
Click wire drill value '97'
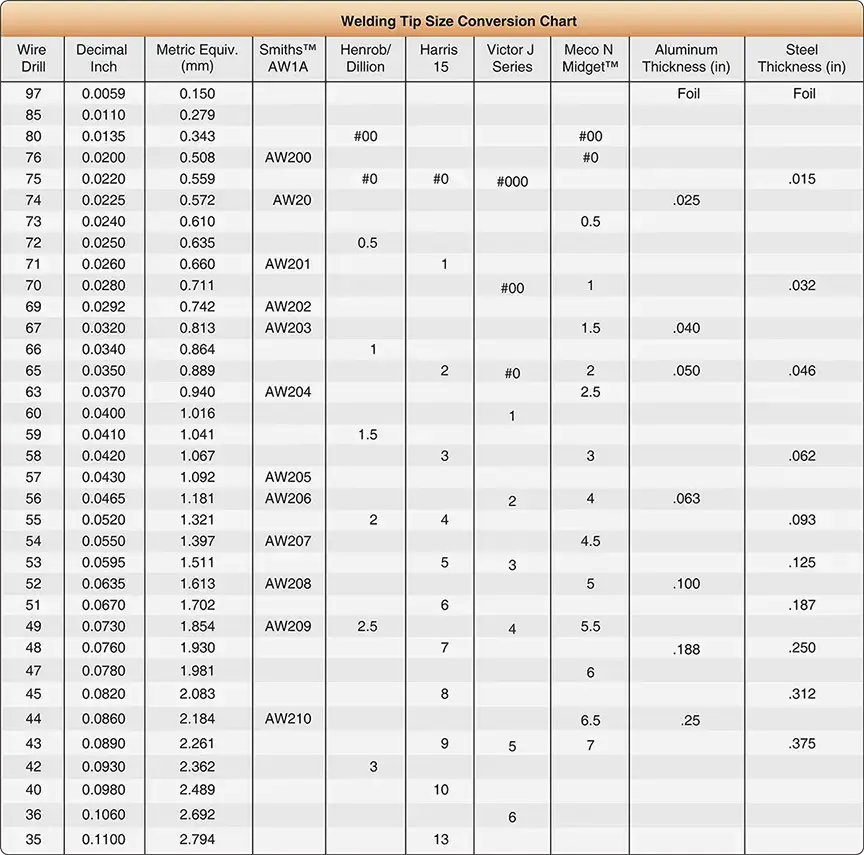click(x=33, y=94)
